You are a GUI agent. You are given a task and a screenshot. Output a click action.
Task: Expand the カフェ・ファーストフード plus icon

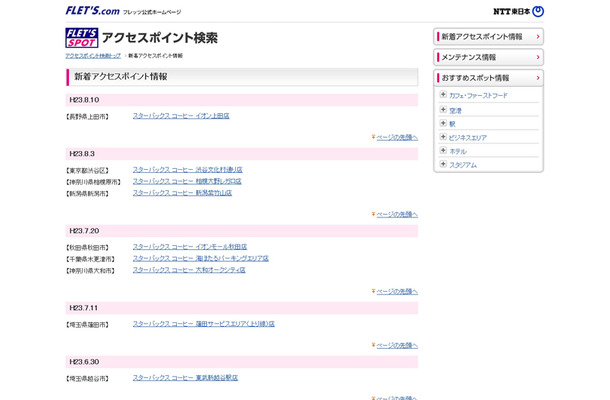point(443,95)
